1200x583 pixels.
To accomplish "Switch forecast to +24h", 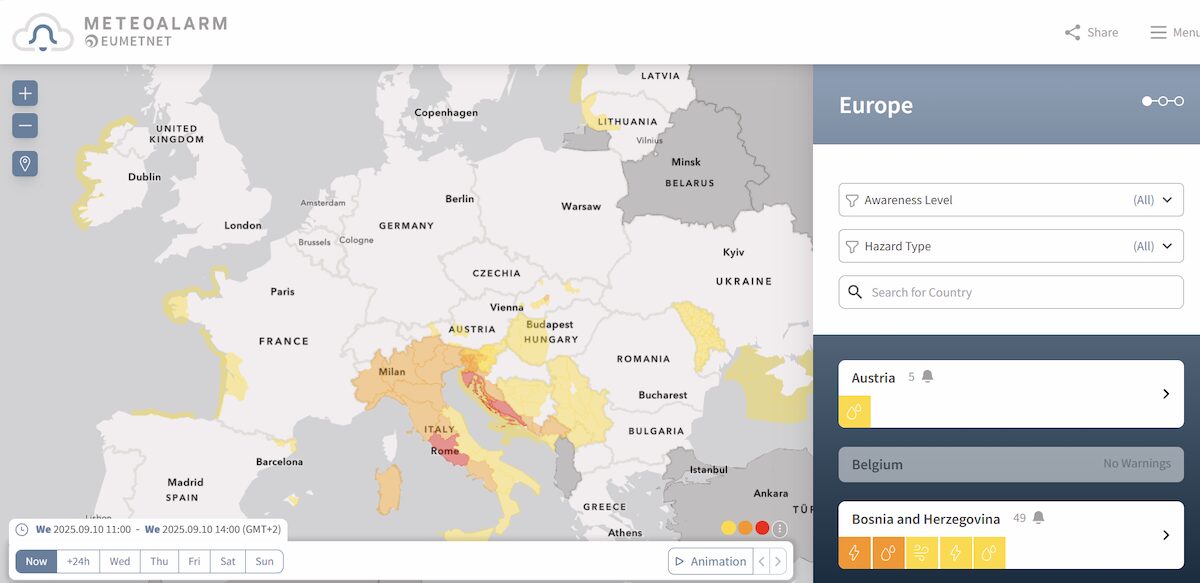I will click(x=78, y=561).
